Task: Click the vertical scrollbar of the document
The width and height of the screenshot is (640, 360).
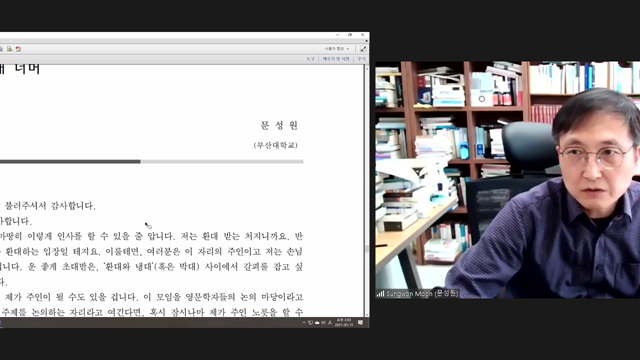Action: pyautogui.click(x=367, y=191)
